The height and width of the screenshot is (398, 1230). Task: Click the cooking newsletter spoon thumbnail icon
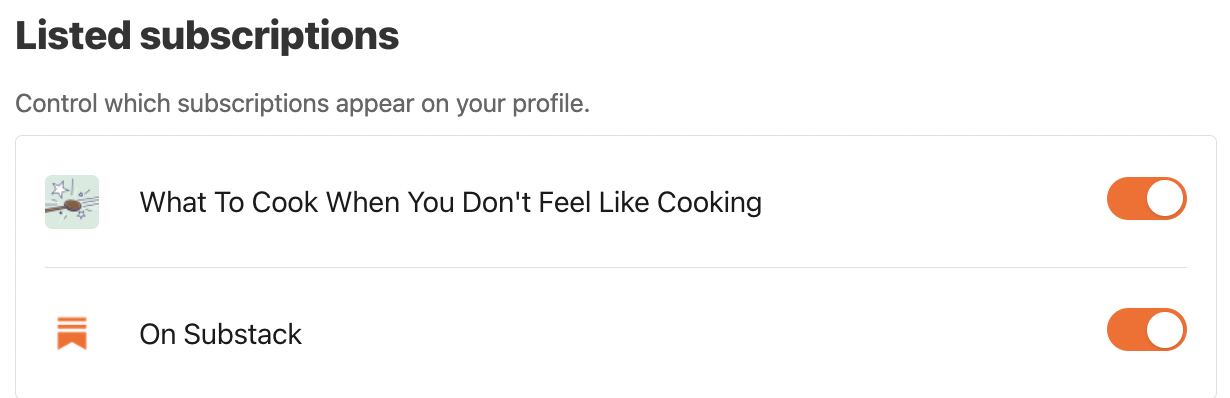coord(72,202)
